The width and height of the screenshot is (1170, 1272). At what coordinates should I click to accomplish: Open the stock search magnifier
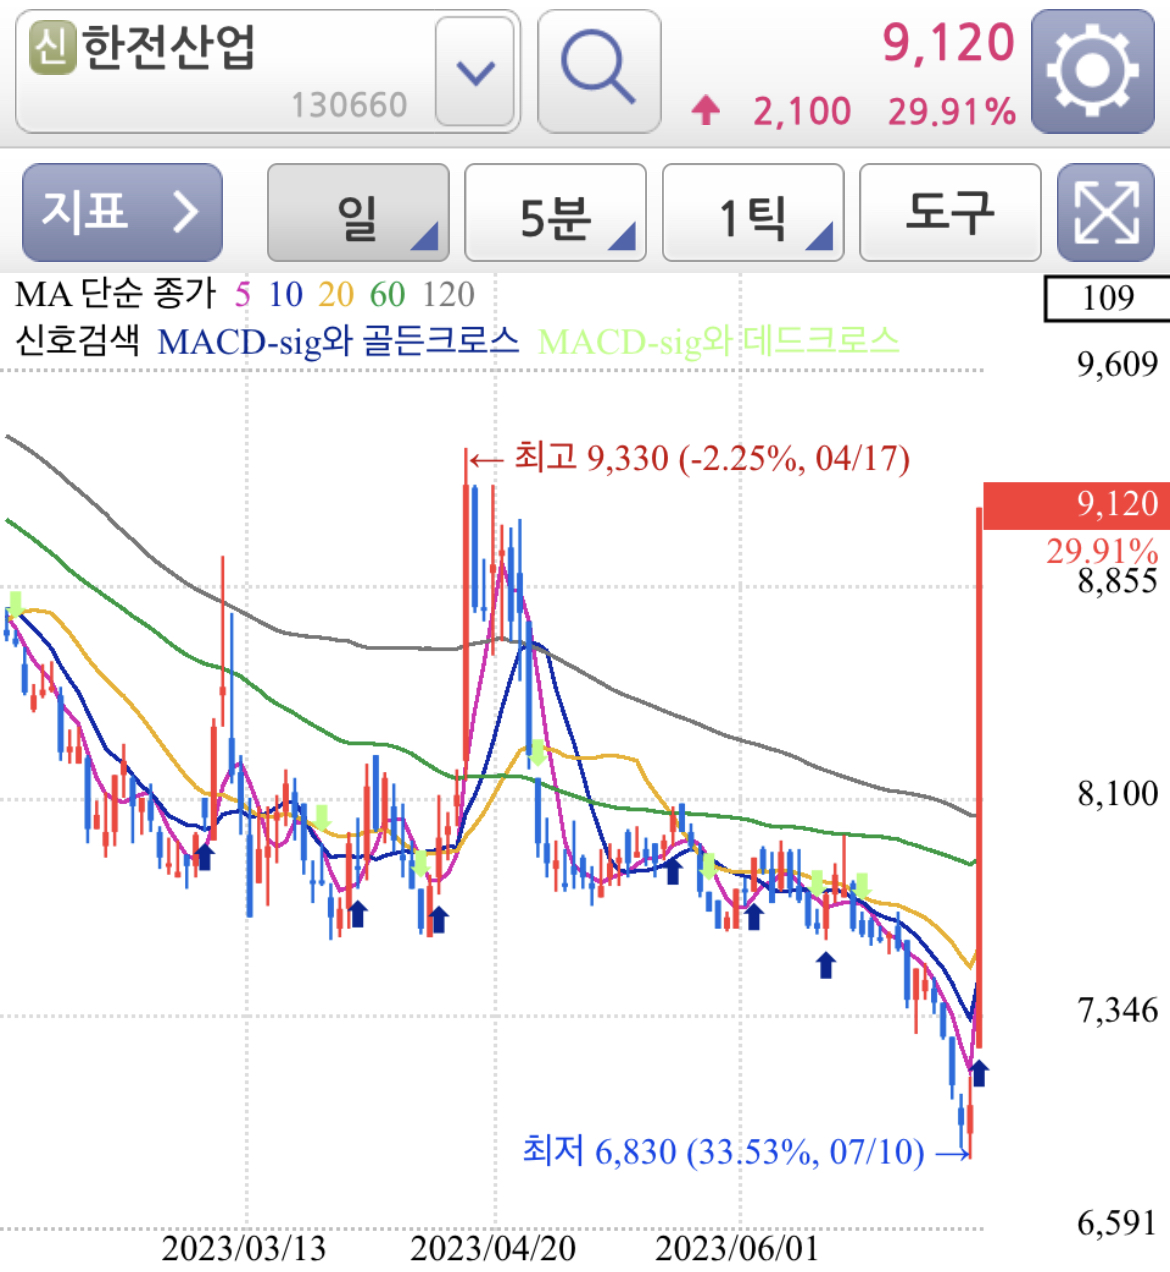(x=599, y=71)
